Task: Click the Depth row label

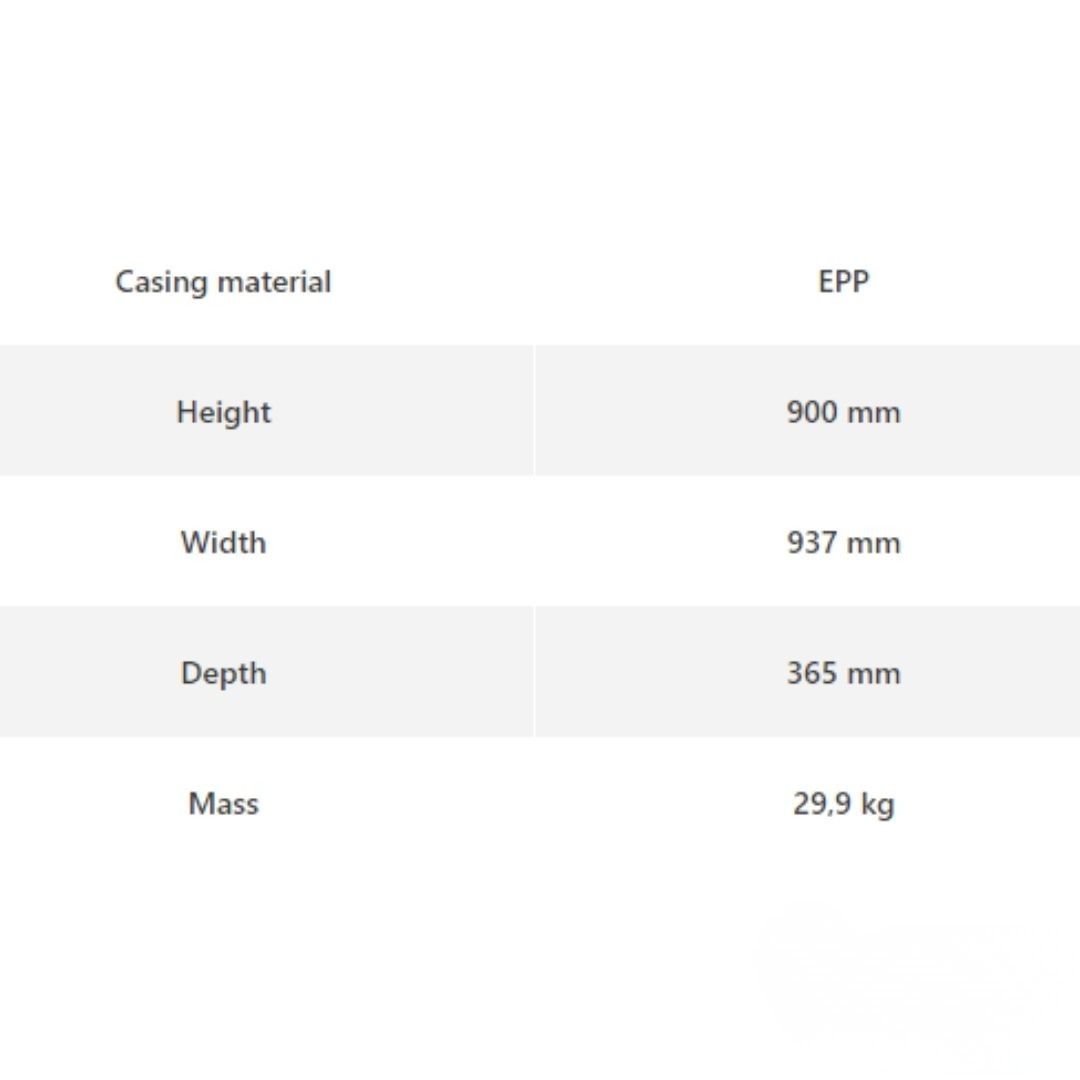Action: coord(223,673)
